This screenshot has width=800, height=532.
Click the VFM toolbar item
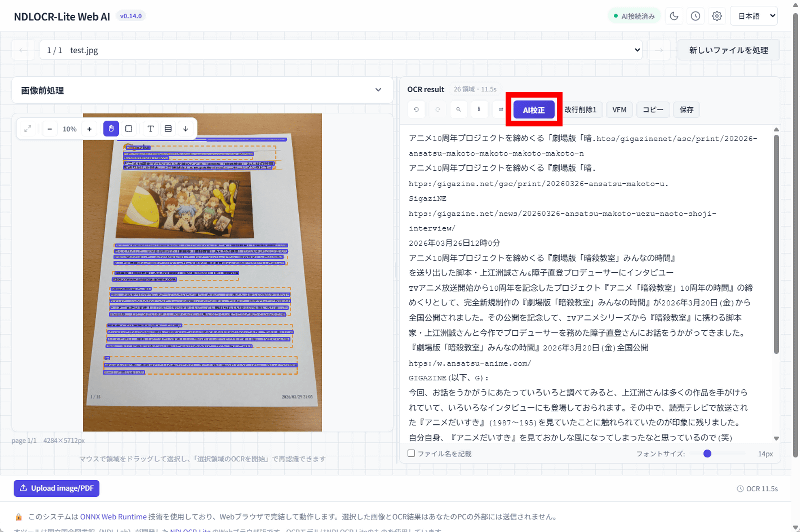[x=619, y=109]
